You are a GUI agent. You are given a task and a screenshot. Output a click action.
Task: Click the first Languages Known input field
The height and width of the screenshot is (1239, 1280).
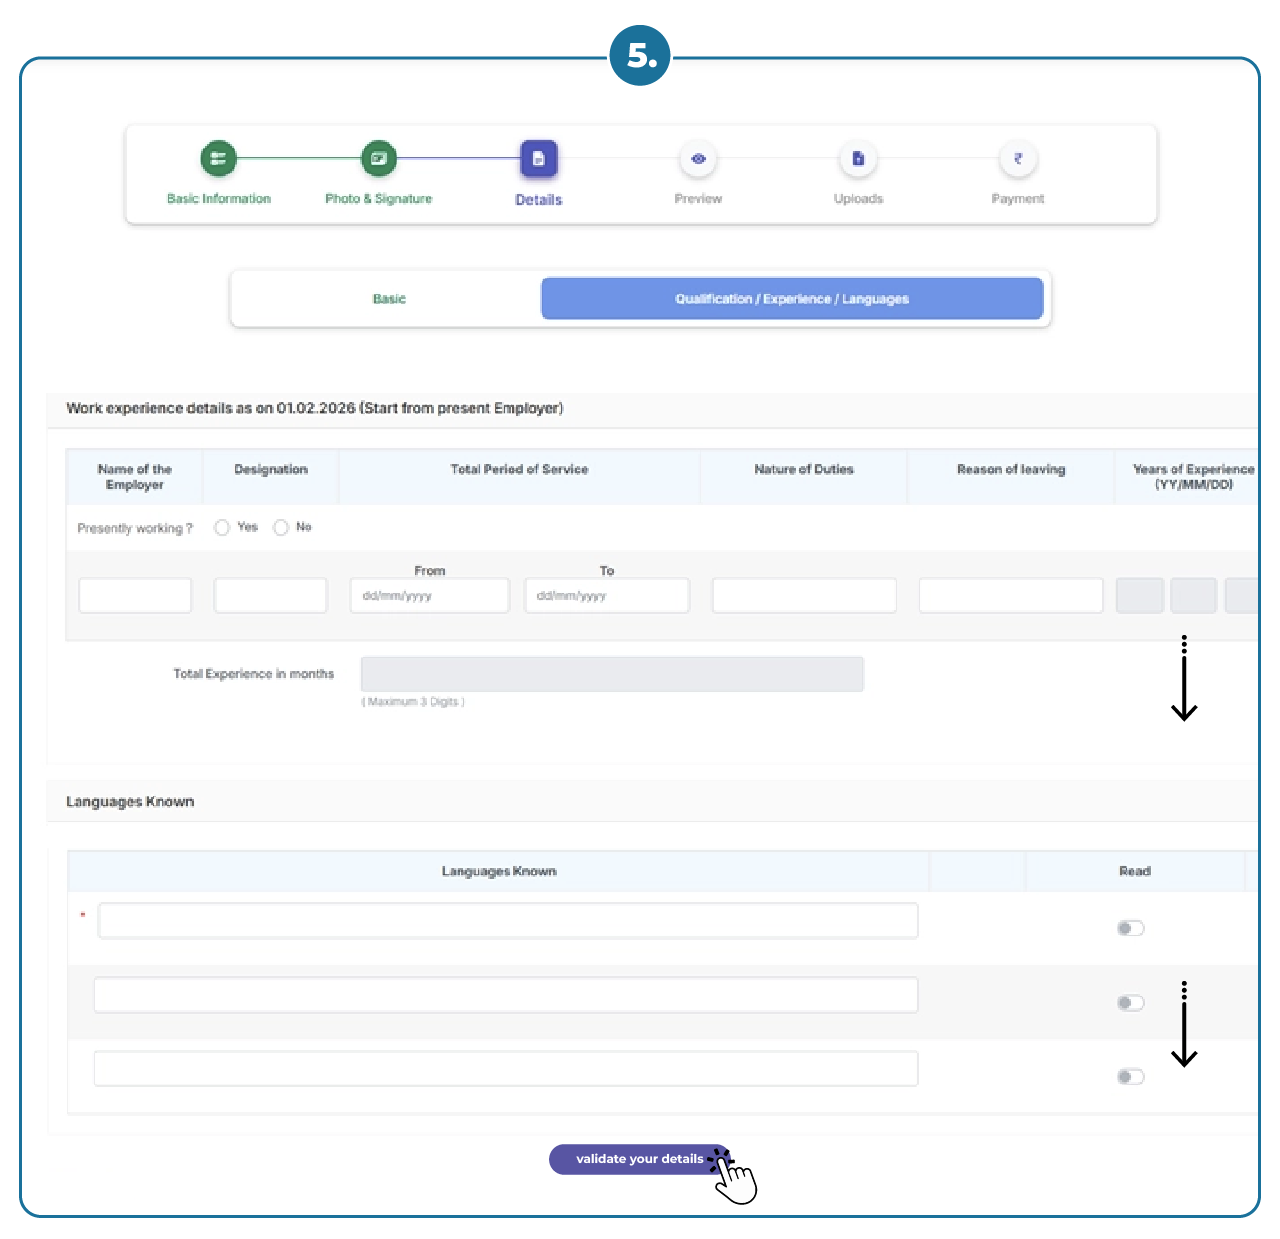pos(507,920)
